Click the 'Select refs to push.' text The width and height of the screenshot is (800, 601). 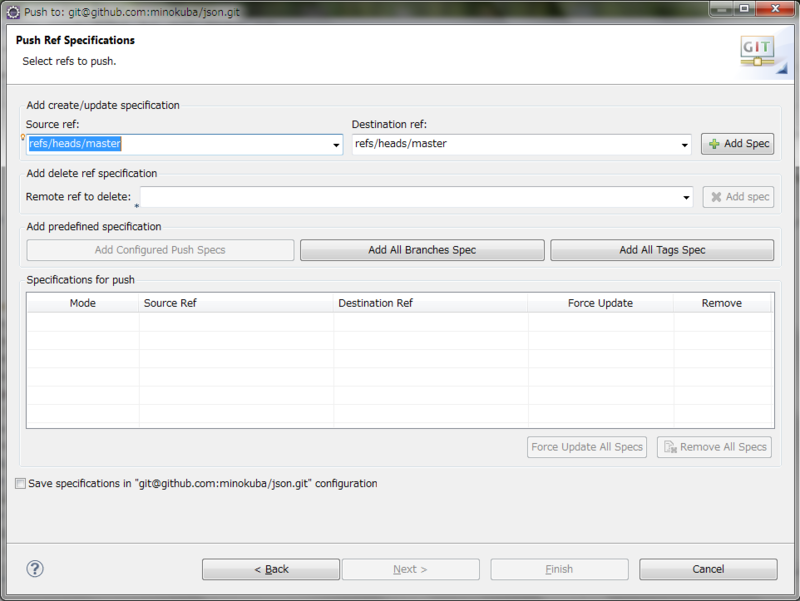[x=69, y=61]
